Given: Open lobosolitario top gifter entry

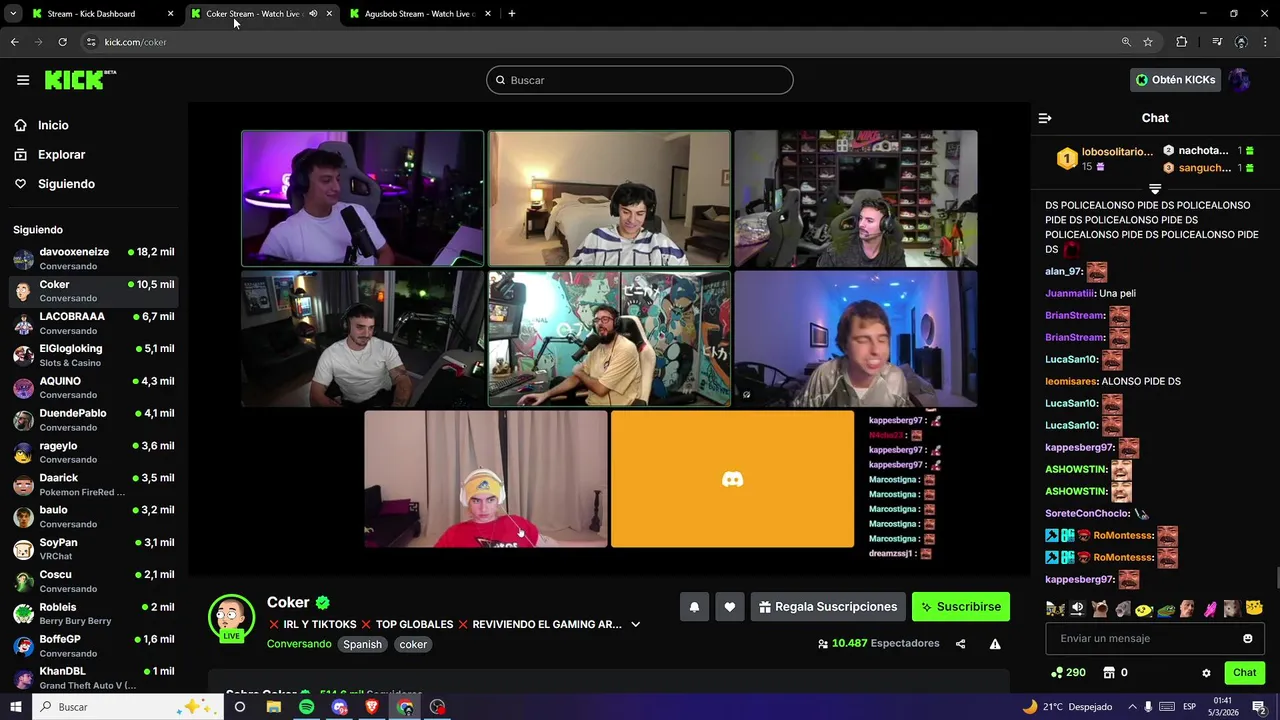Looking at the screenshot, I should (x=1105, y=159).
